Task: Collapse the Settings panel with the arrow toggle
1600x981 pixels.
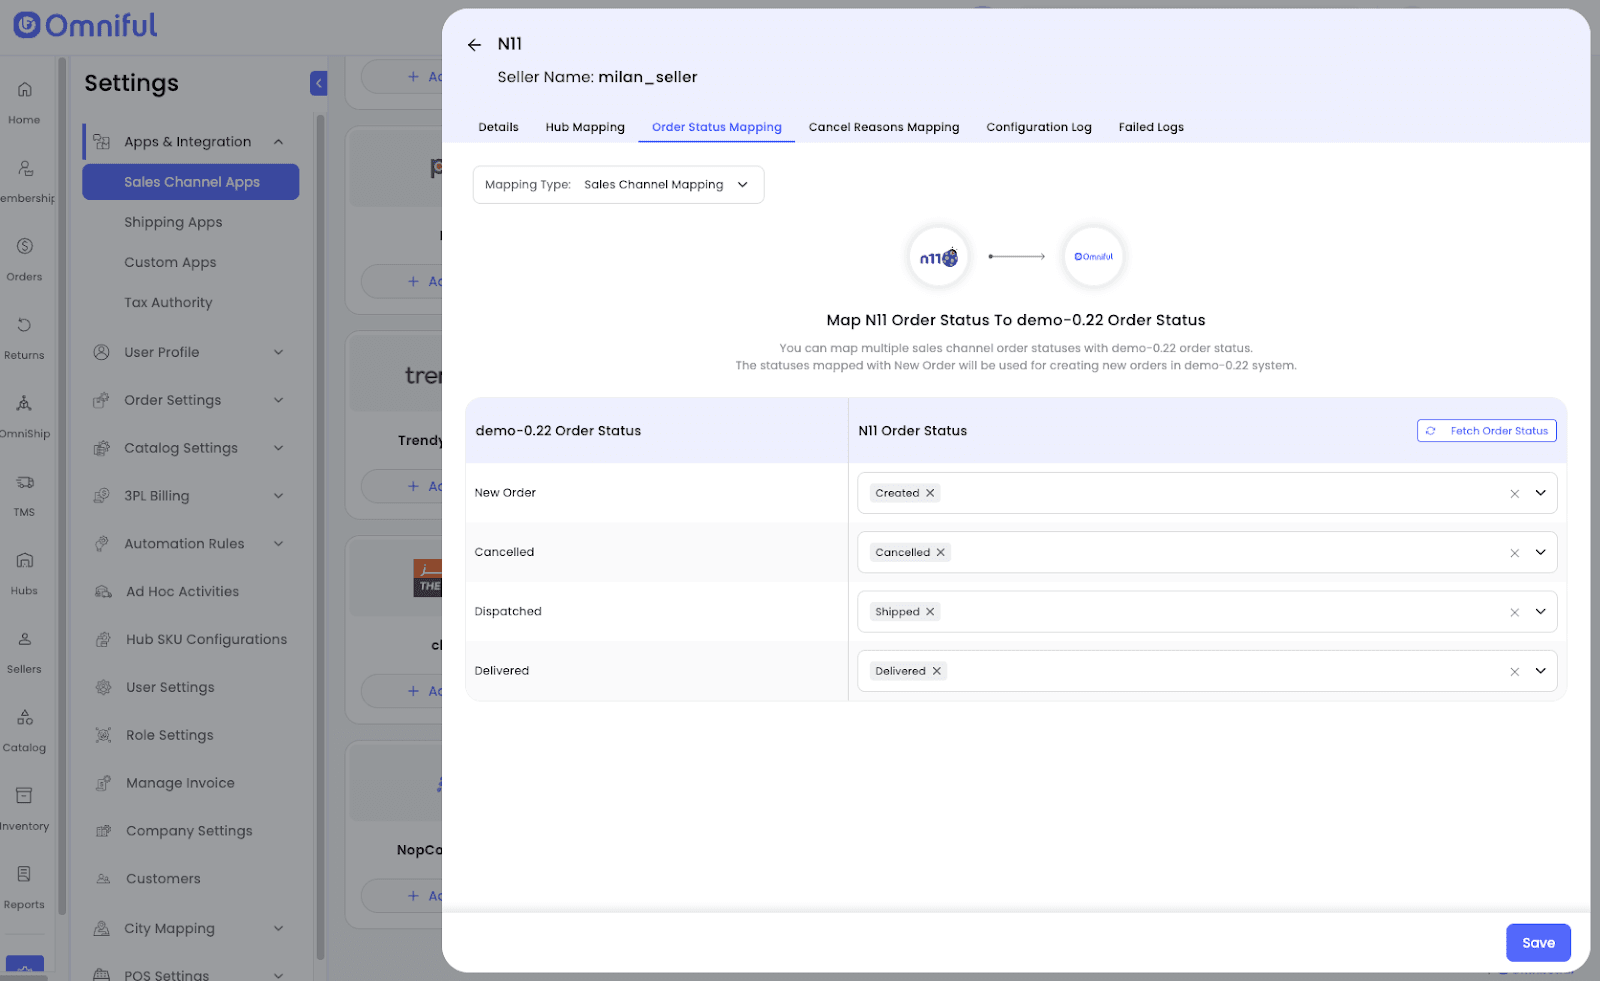Action: (x=318, y=83)
